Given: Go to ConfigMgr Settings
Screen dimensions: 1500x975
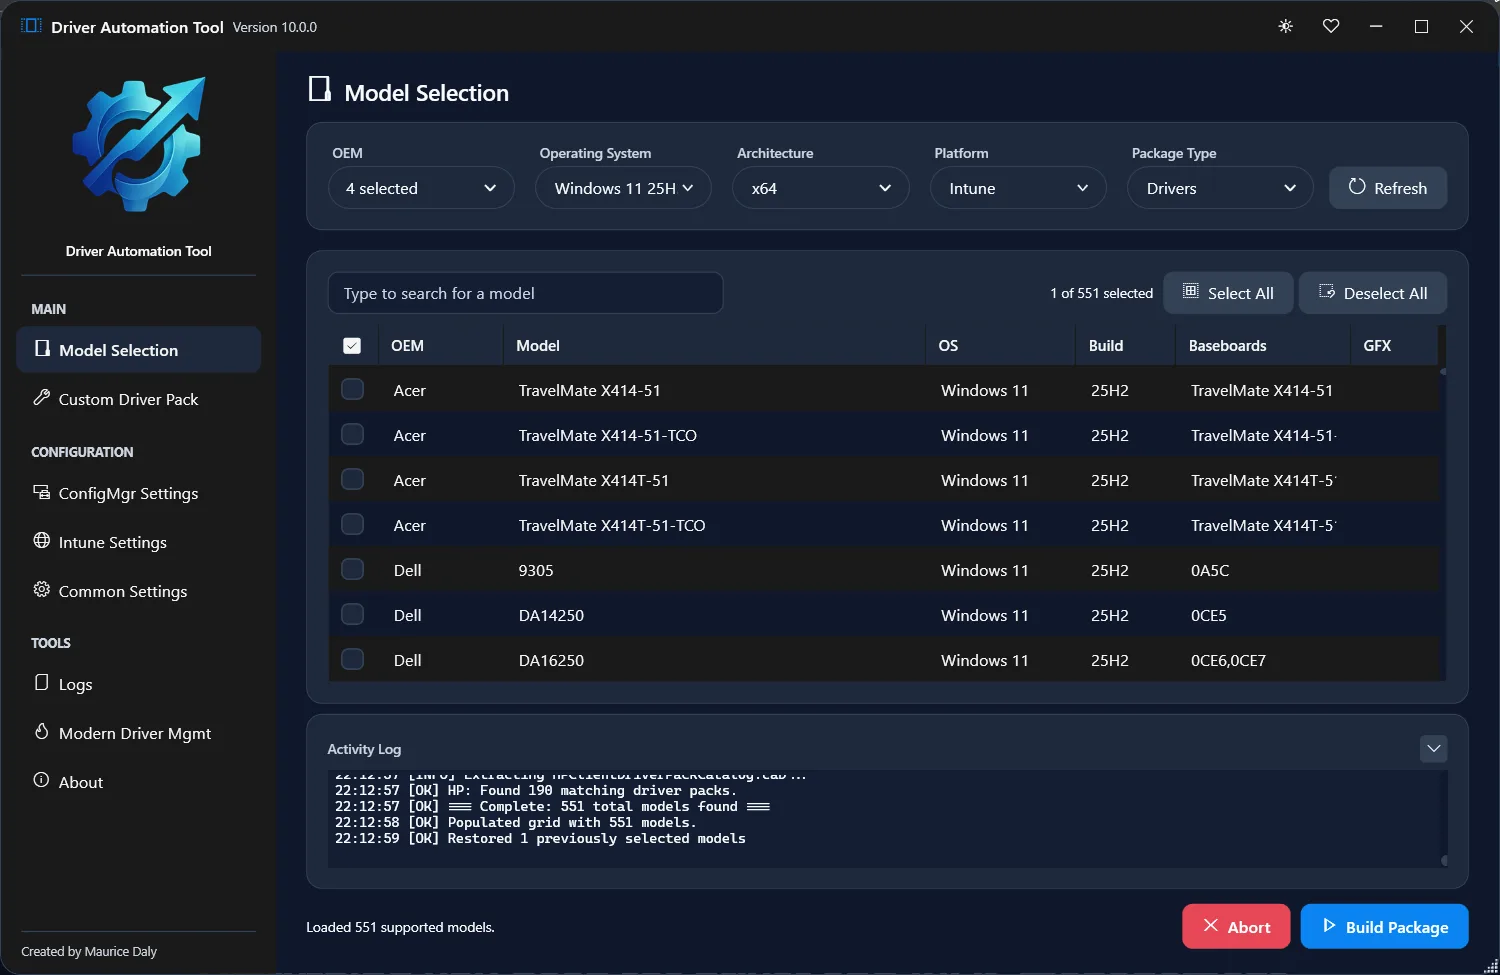Looking at the screenshot, I should pos(139,493).
